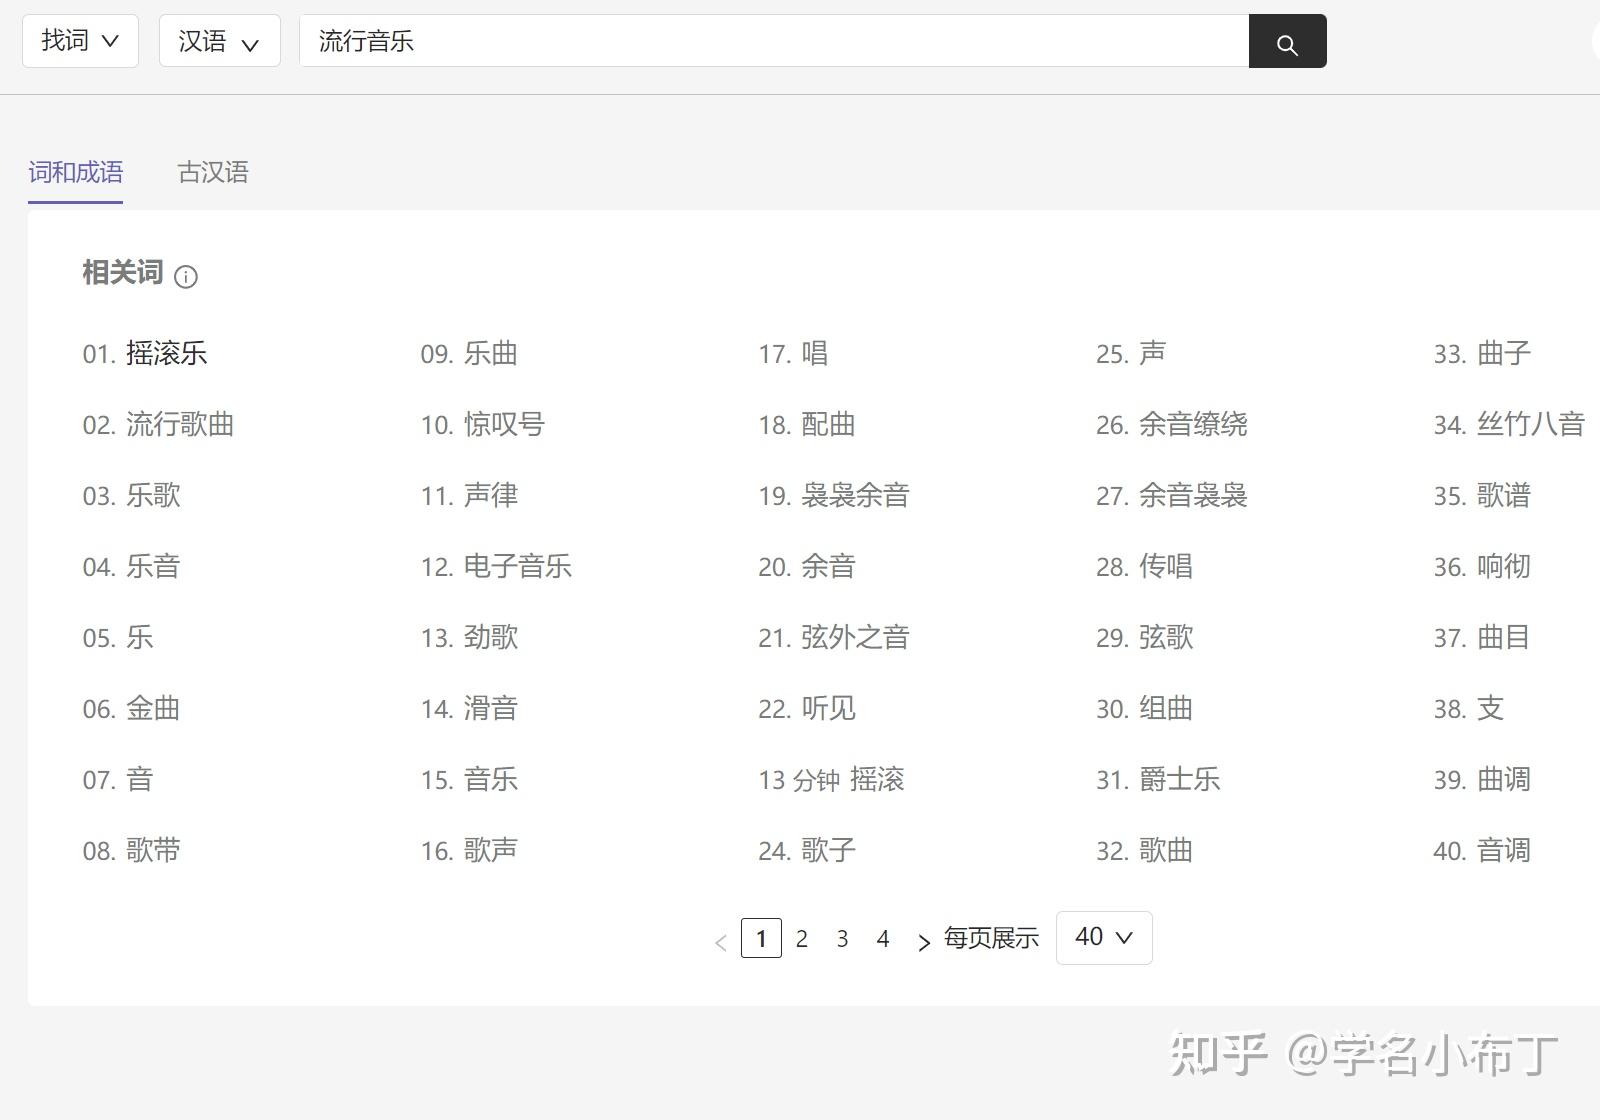
Task: Open the related word 流行歌曲
Action: click(180, 424)
